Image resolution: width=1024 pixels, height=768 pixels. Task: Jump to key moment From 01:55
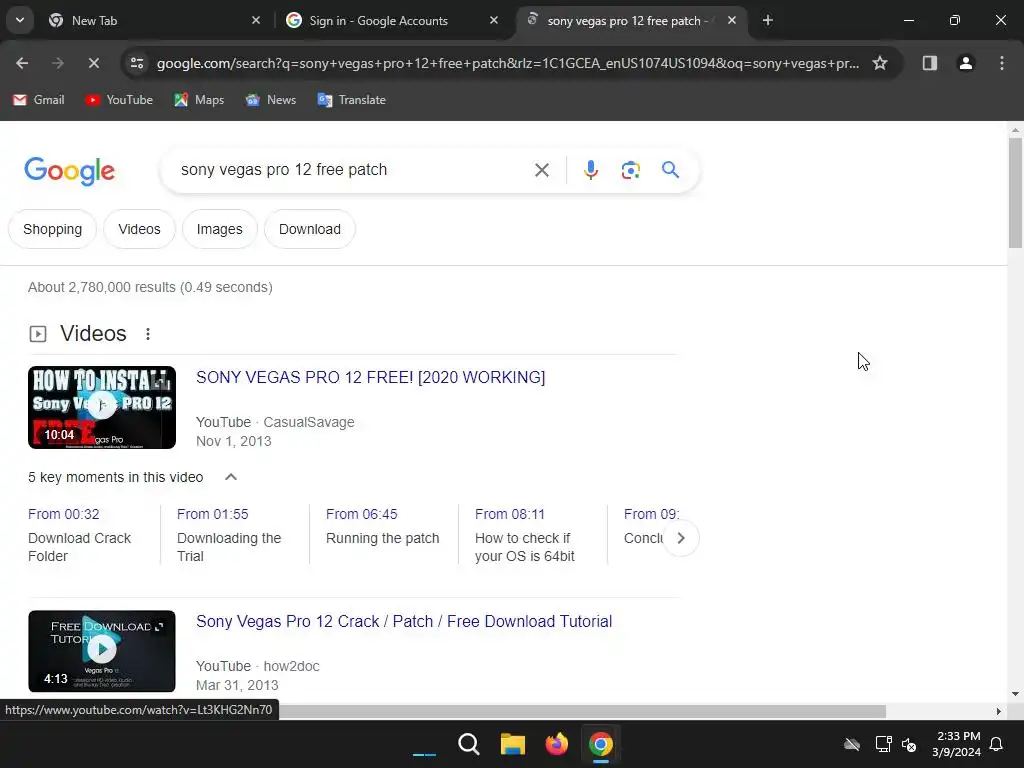point(212,514)
